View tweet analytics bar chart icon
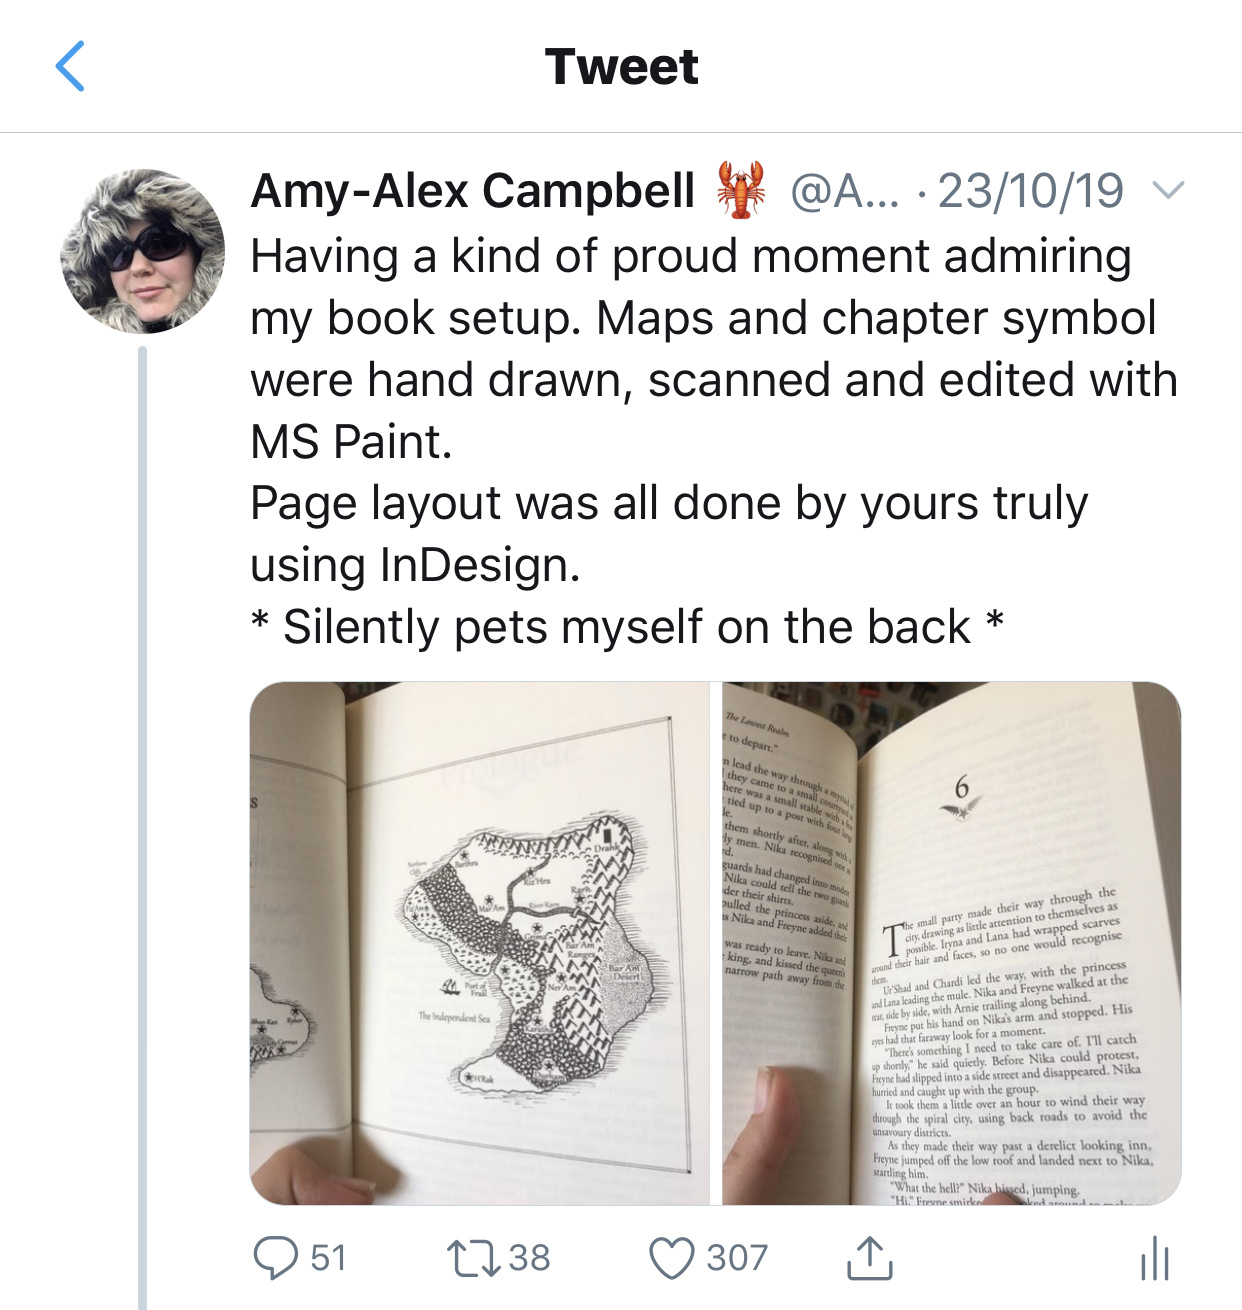This screenshot has width=1242, height=1310. 1154,1258
